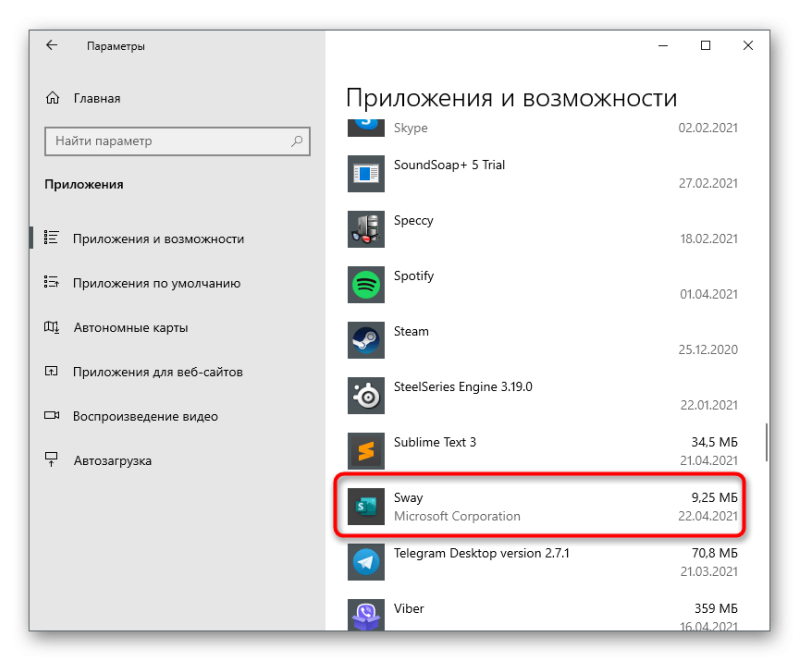The width and height of the screenshot is (800, 661).
Task: Minimize the Параметры window
Action: (663, 45)
